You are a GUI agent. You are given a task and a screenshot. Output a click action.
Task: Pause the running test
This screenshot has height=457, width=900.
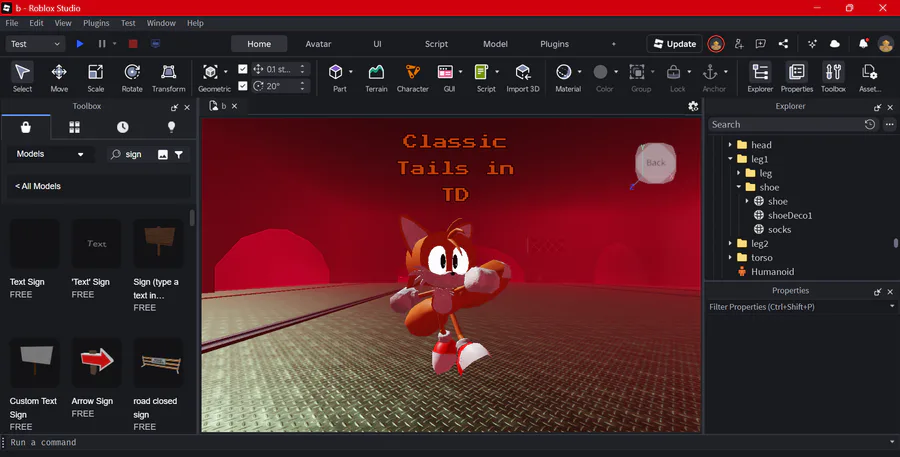[102, 44]
